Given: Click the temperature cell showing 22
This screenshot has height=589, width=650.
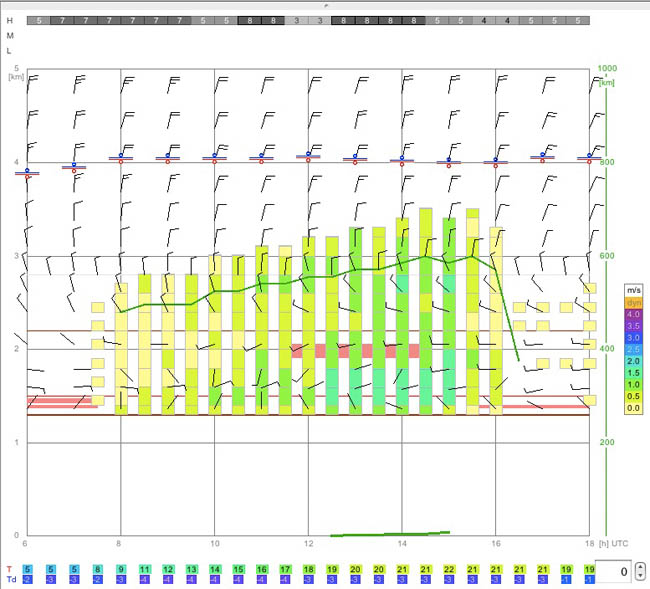Looking at the screenshot, I should [449, 568].
